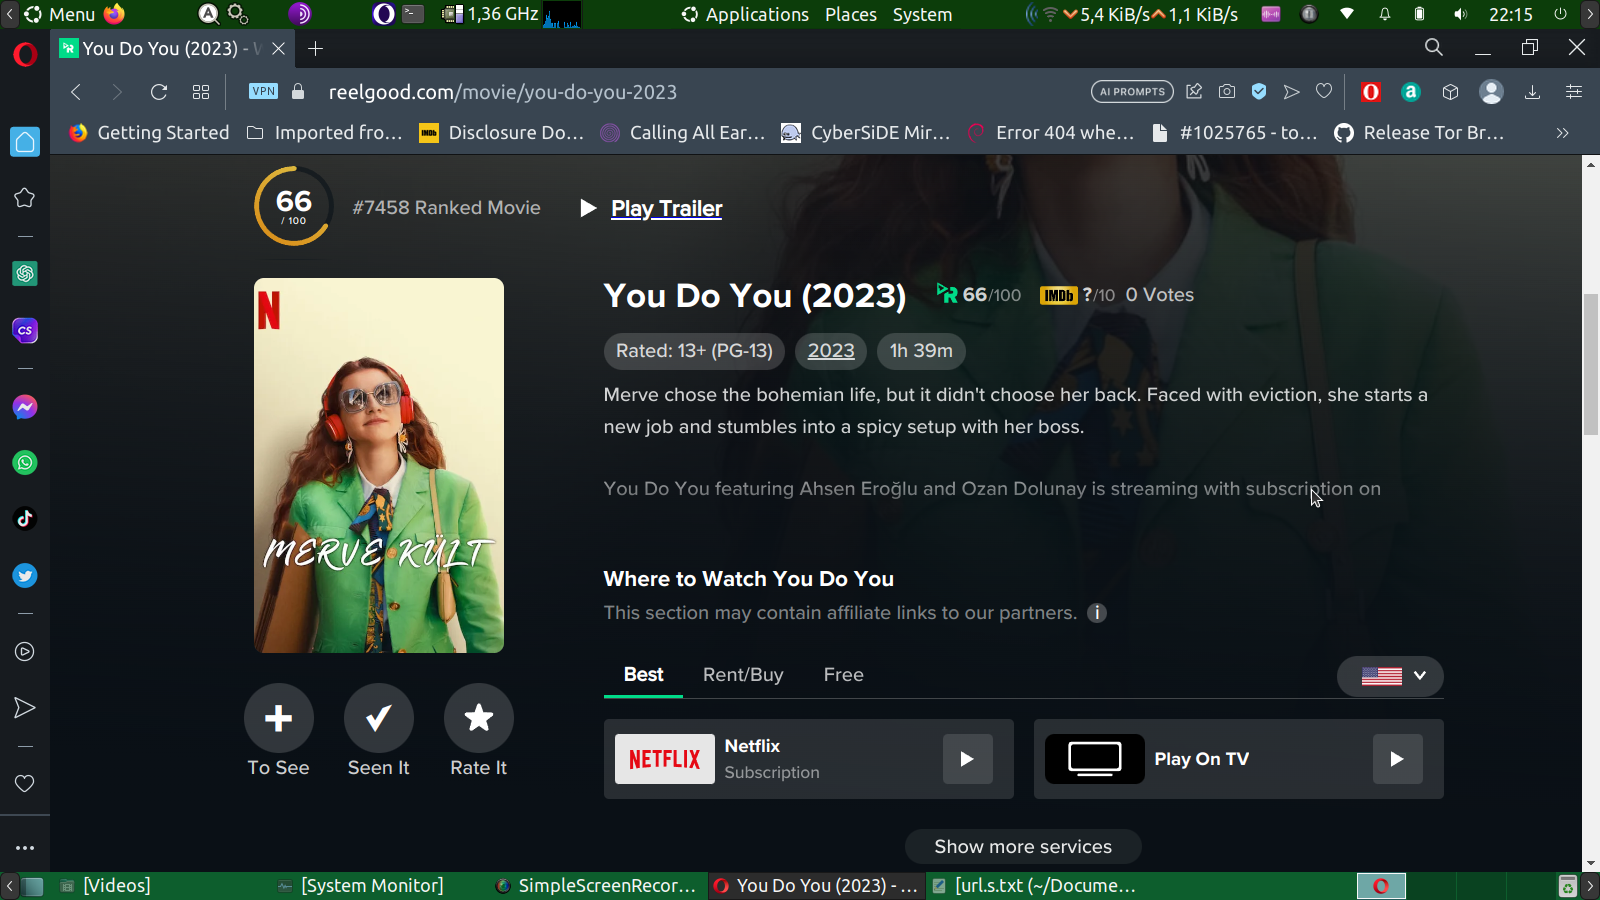Image resolution: width=1600 pixels, height=900 pixels.
Task: Open the home start page from sidebar
Action: click(x=25, y=142)
